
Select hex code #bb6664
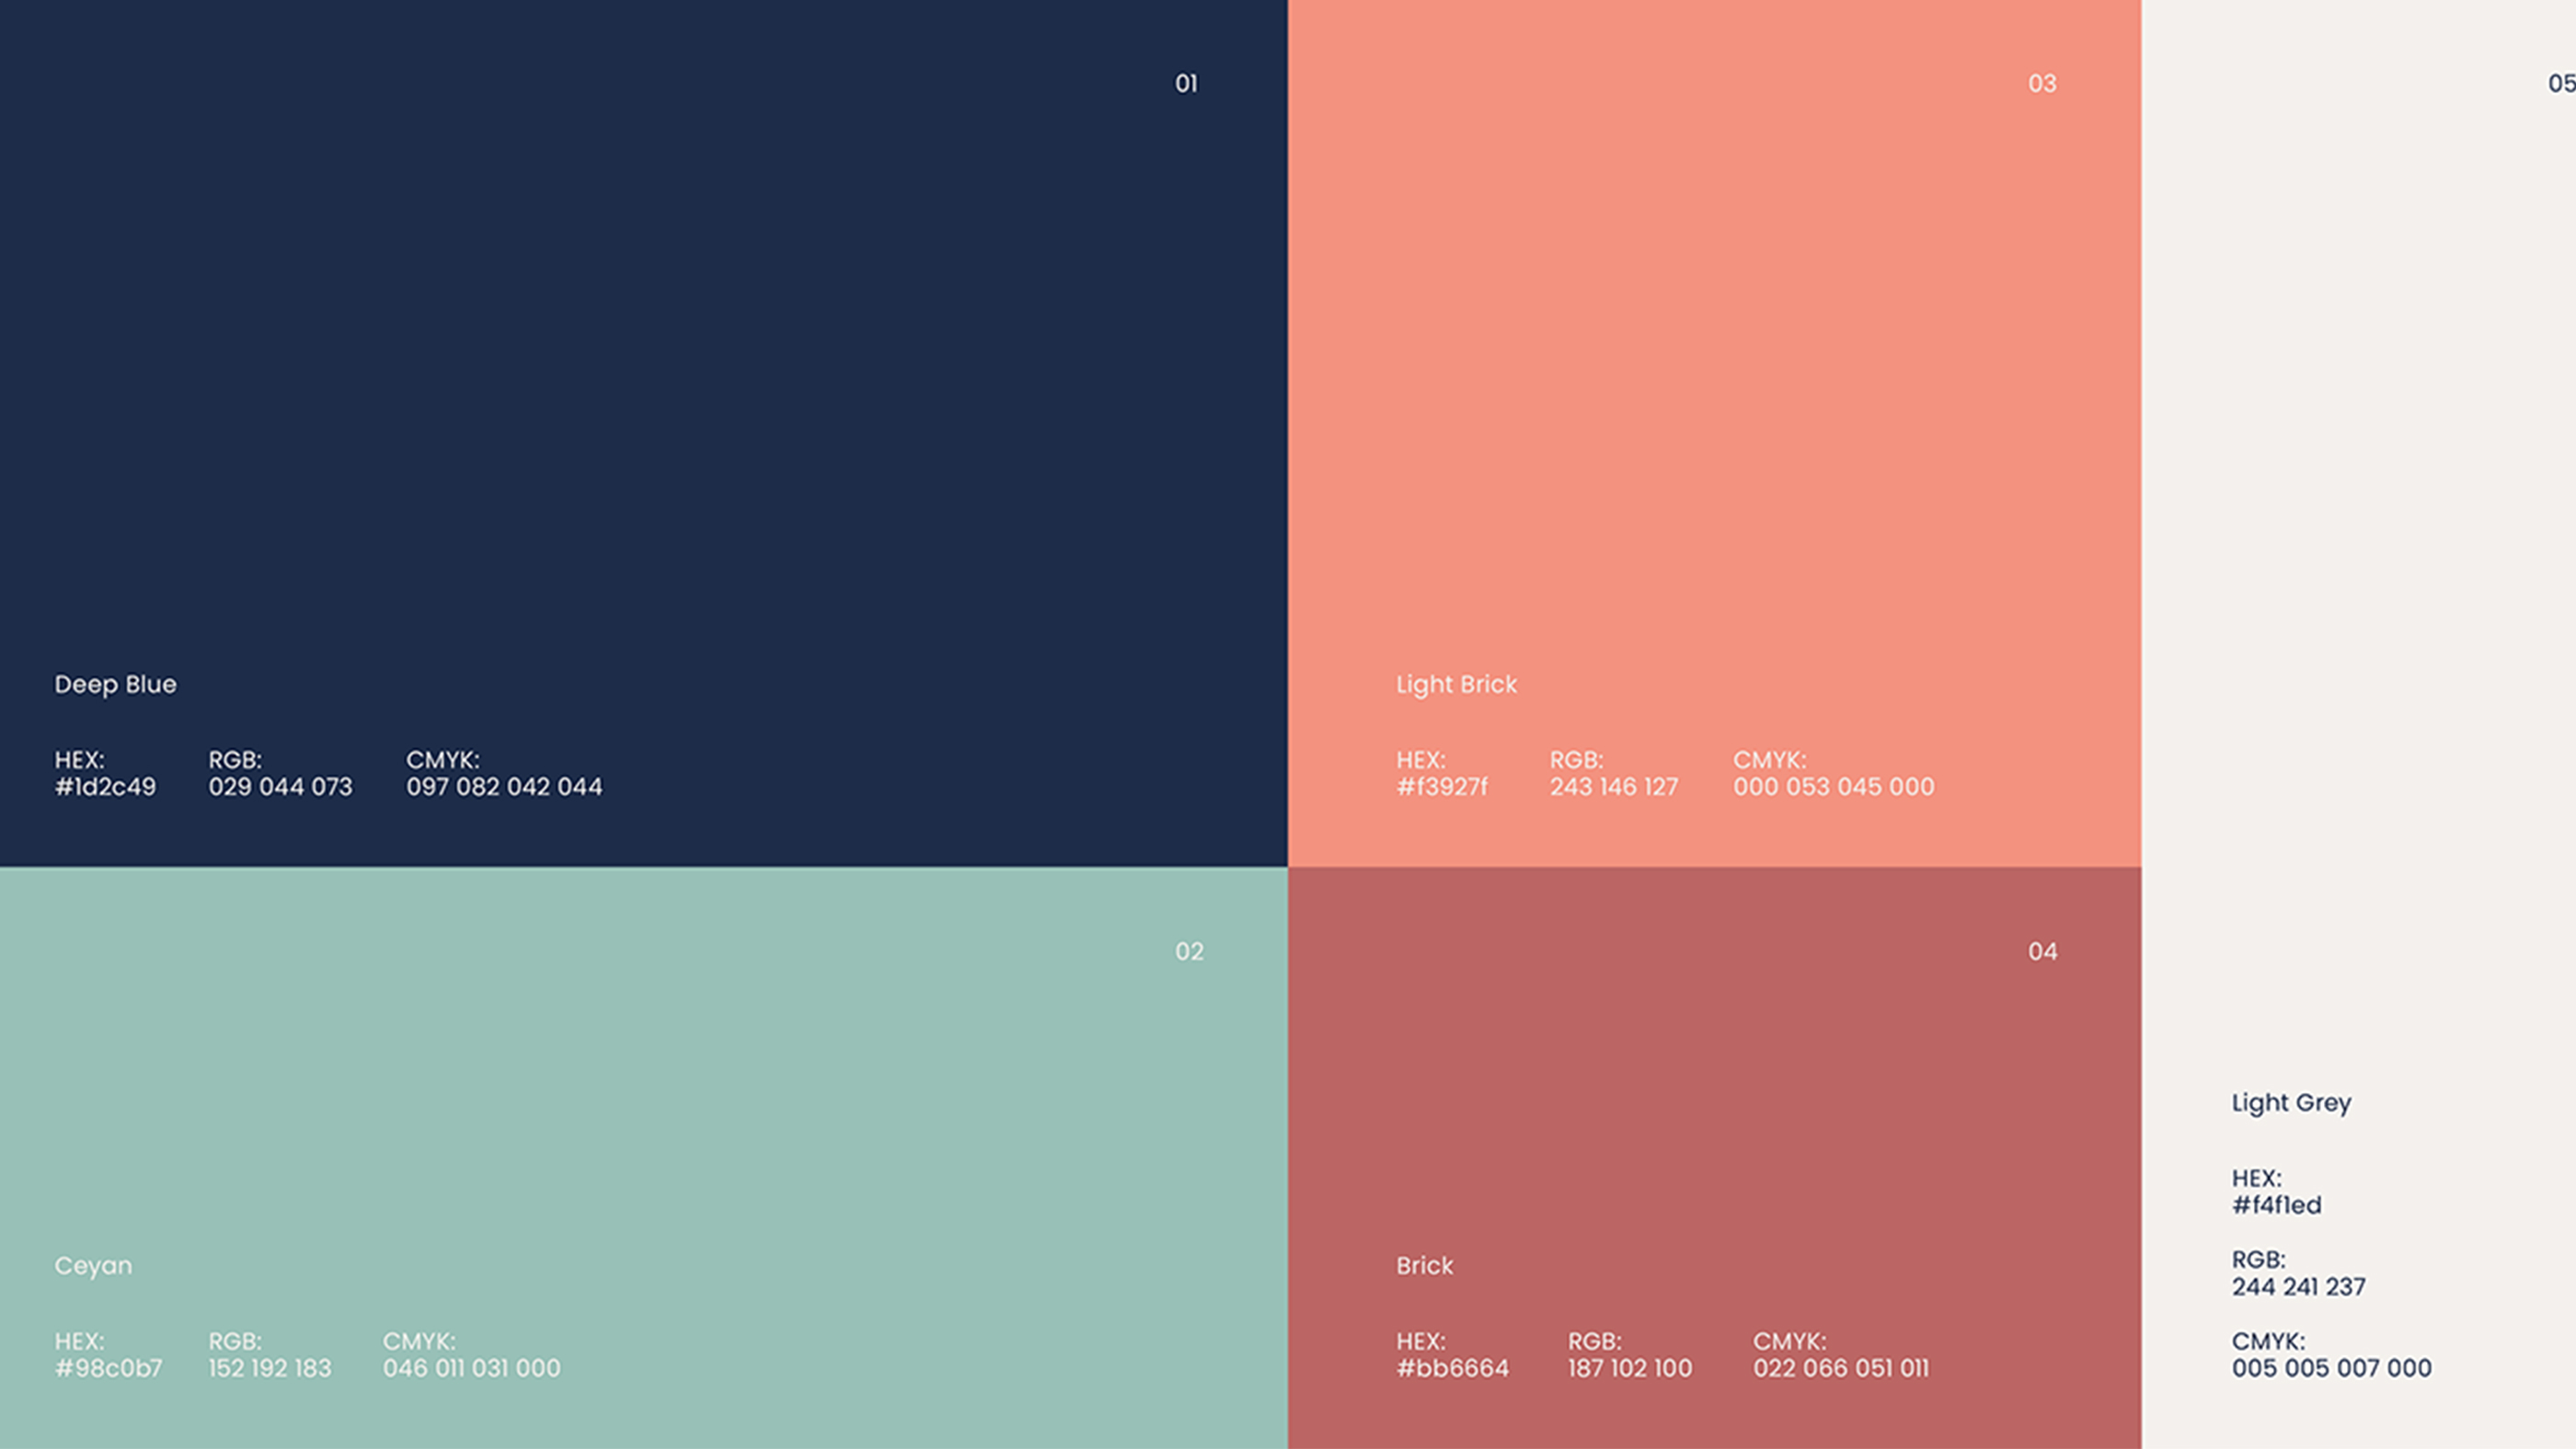click(x=1452, y=1368)
